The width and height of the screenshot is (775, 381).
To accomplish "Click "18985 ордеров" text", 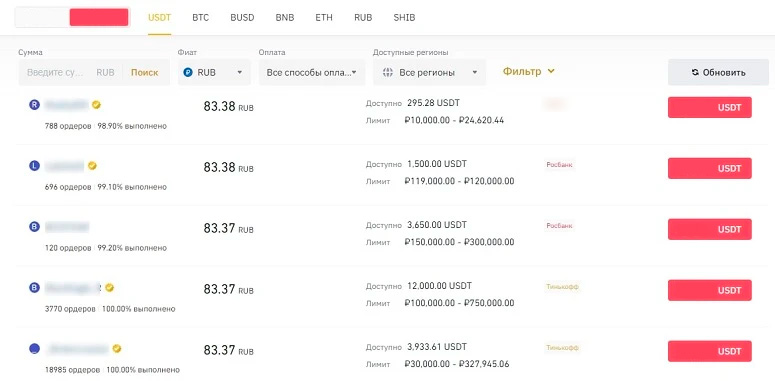I will 72,370.
